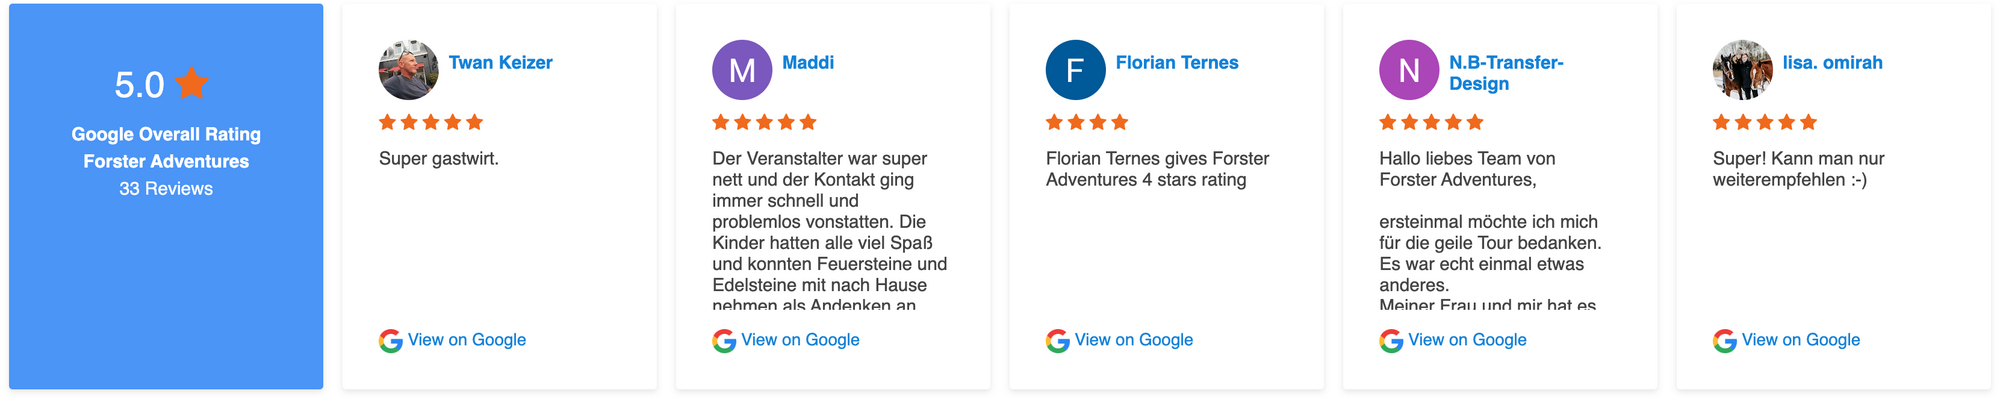Open lisa. omirah reviewer name link
The image size is (2000, 399).
coord(1832,62)
